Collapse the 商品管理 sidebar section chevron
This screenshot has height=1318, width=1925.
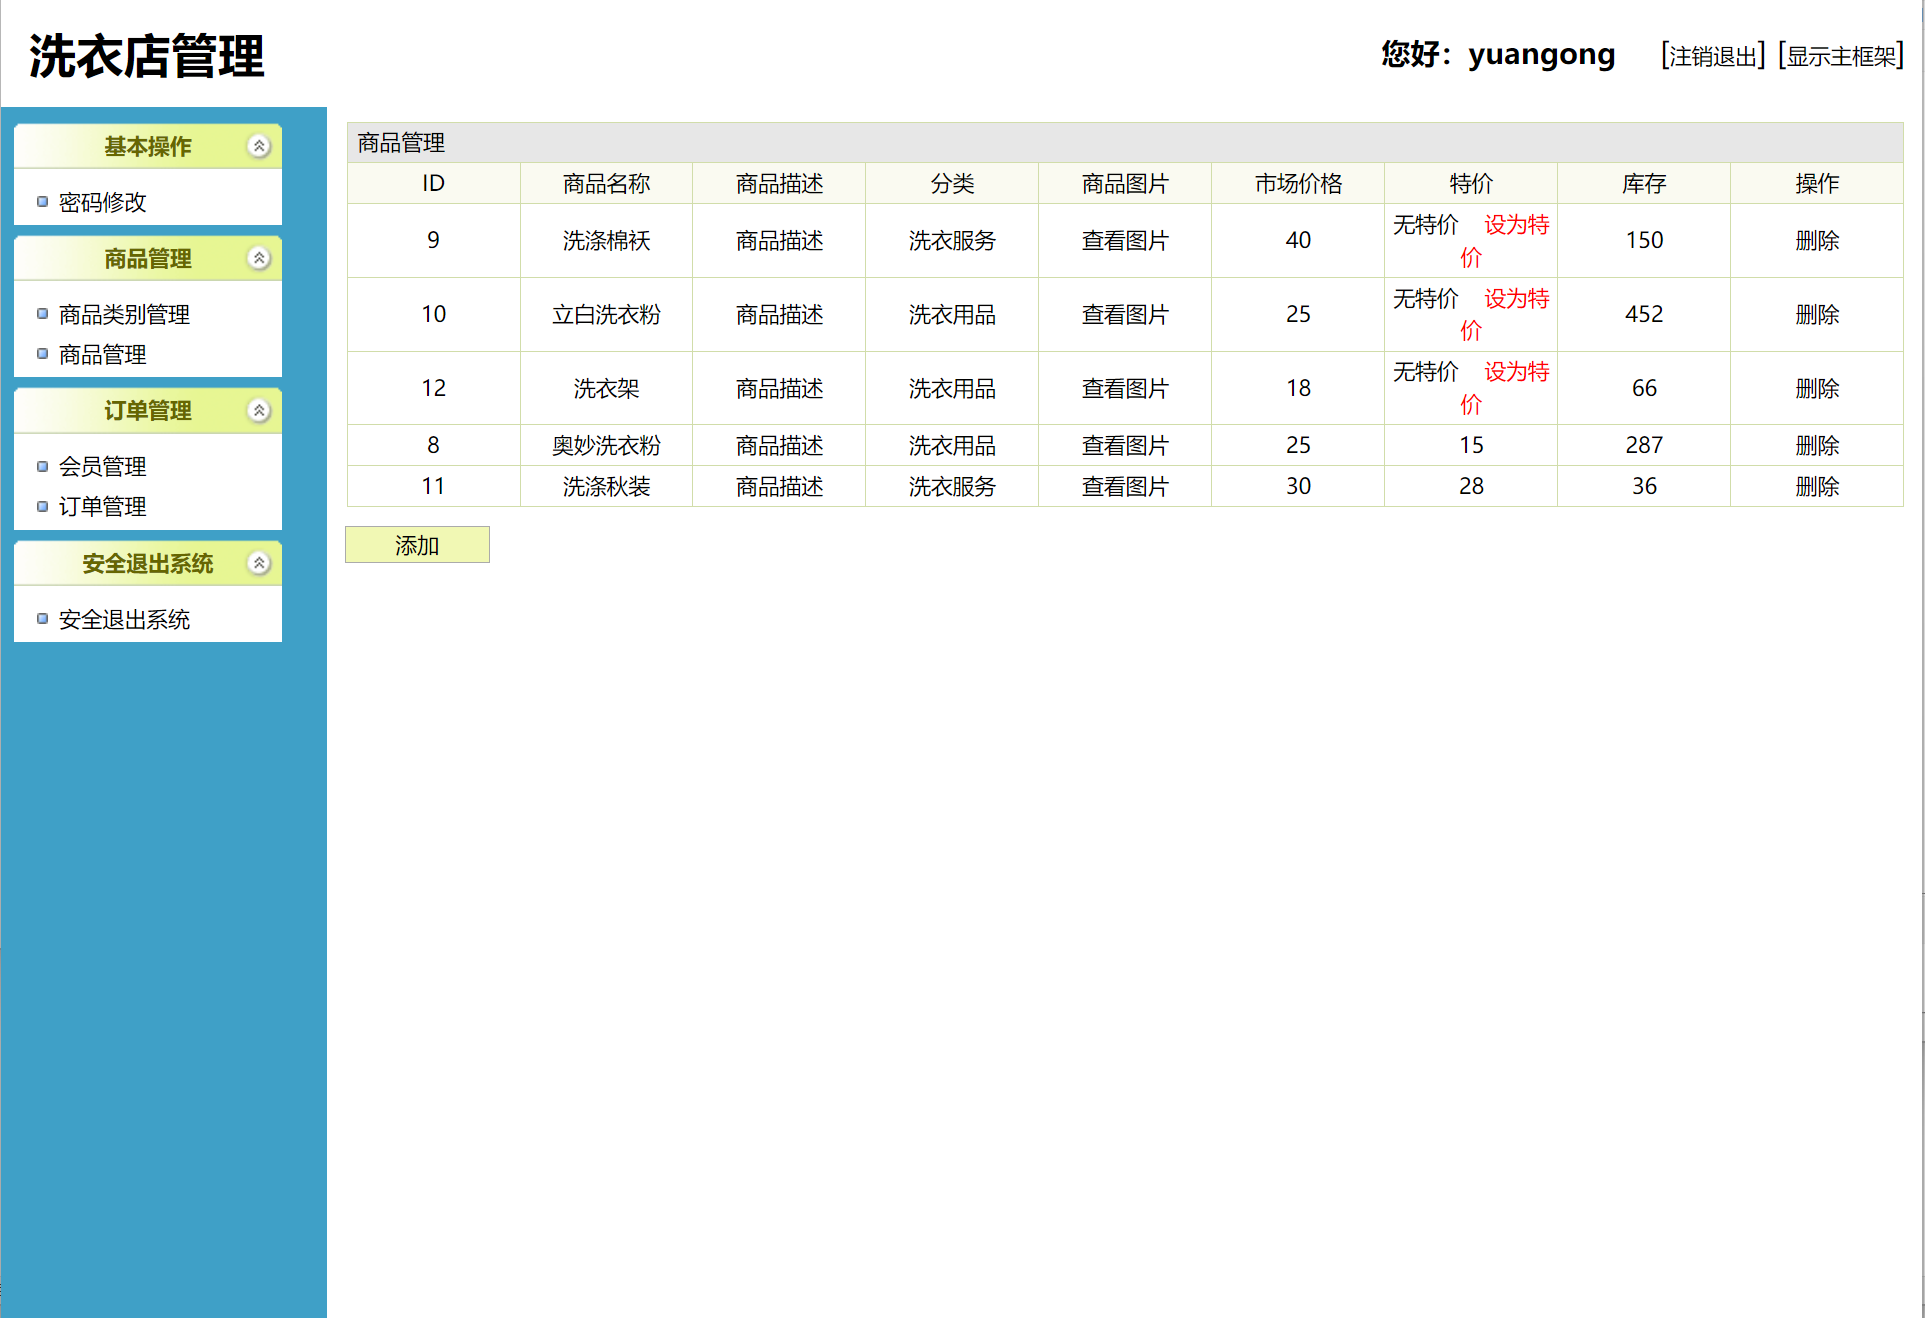pyautogui.click(x=259, y=258)
